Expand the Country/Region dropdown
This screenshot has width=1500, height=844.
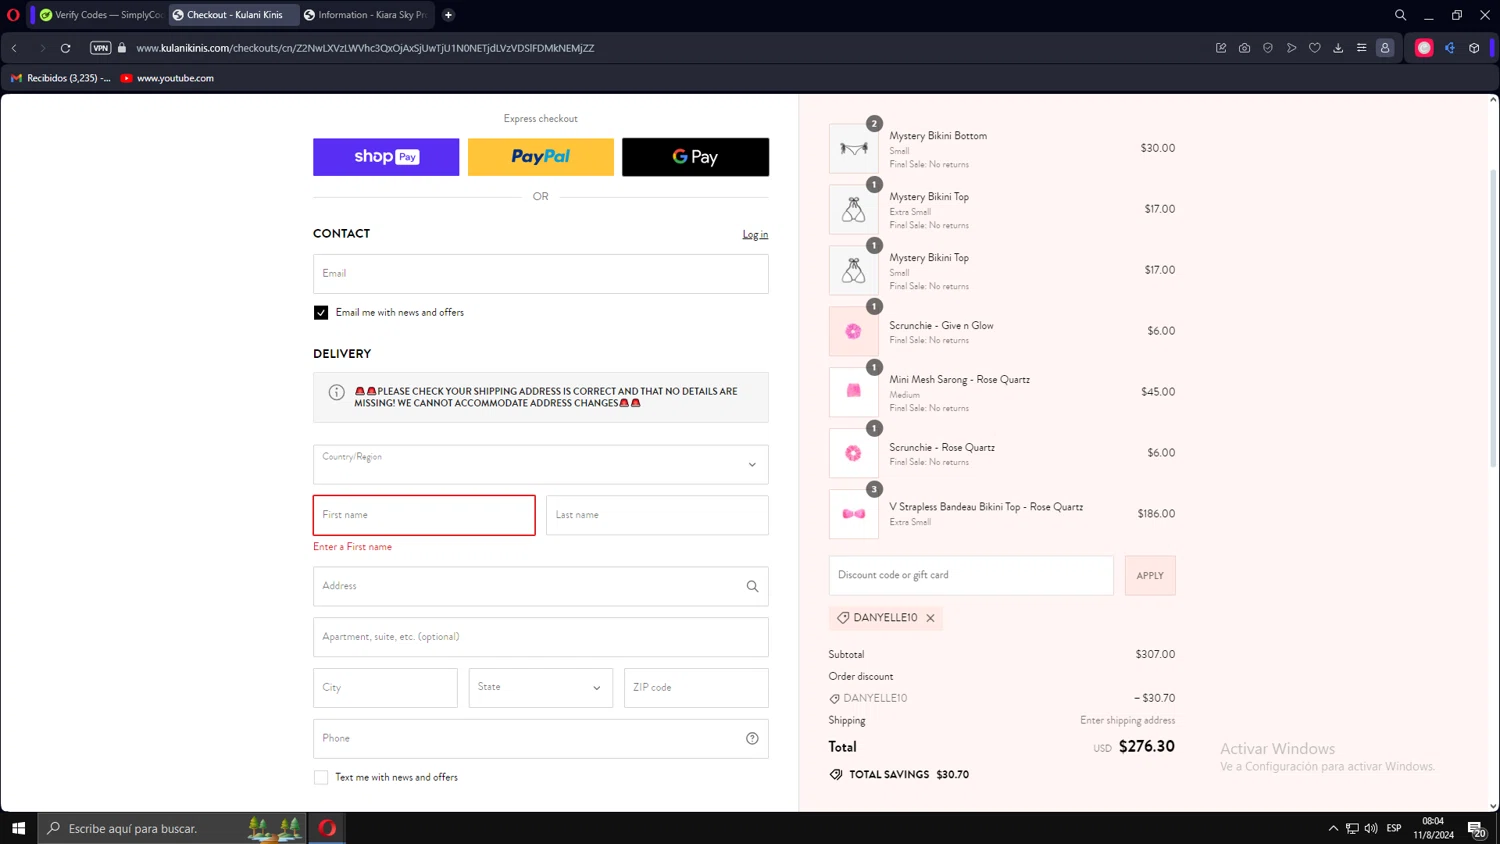coord(541,465)
